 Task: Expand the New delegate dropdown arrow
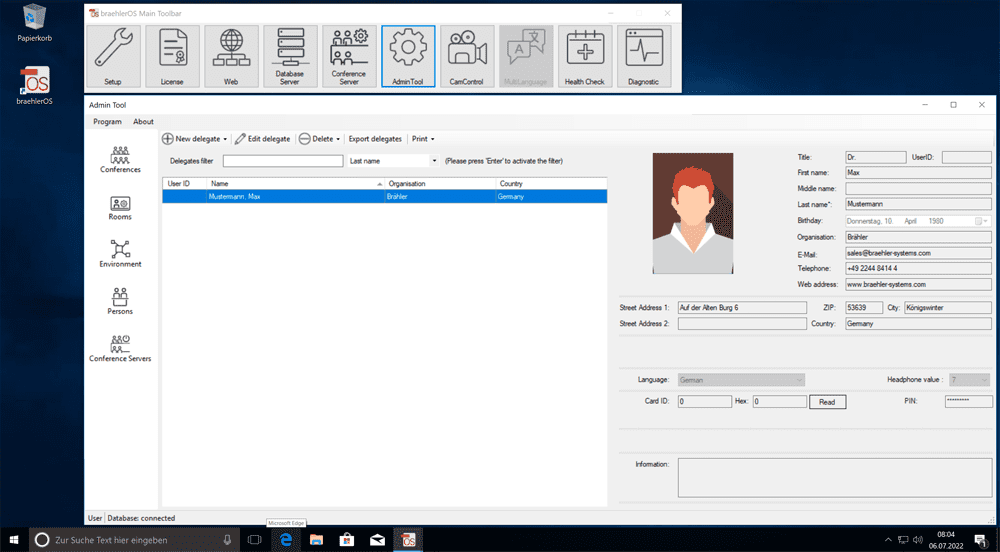pyautogui.click(x=225, y=139)
